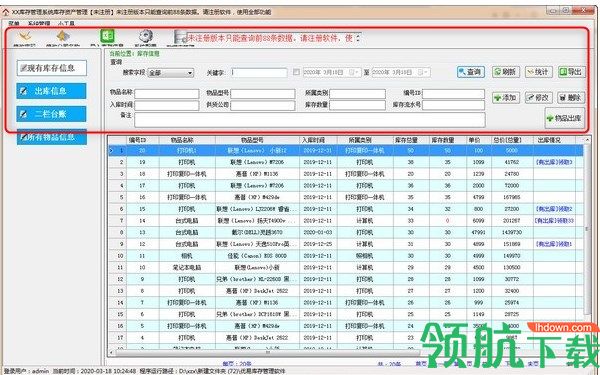Click the table vertical scrollbar up arrow

(587, 140)
